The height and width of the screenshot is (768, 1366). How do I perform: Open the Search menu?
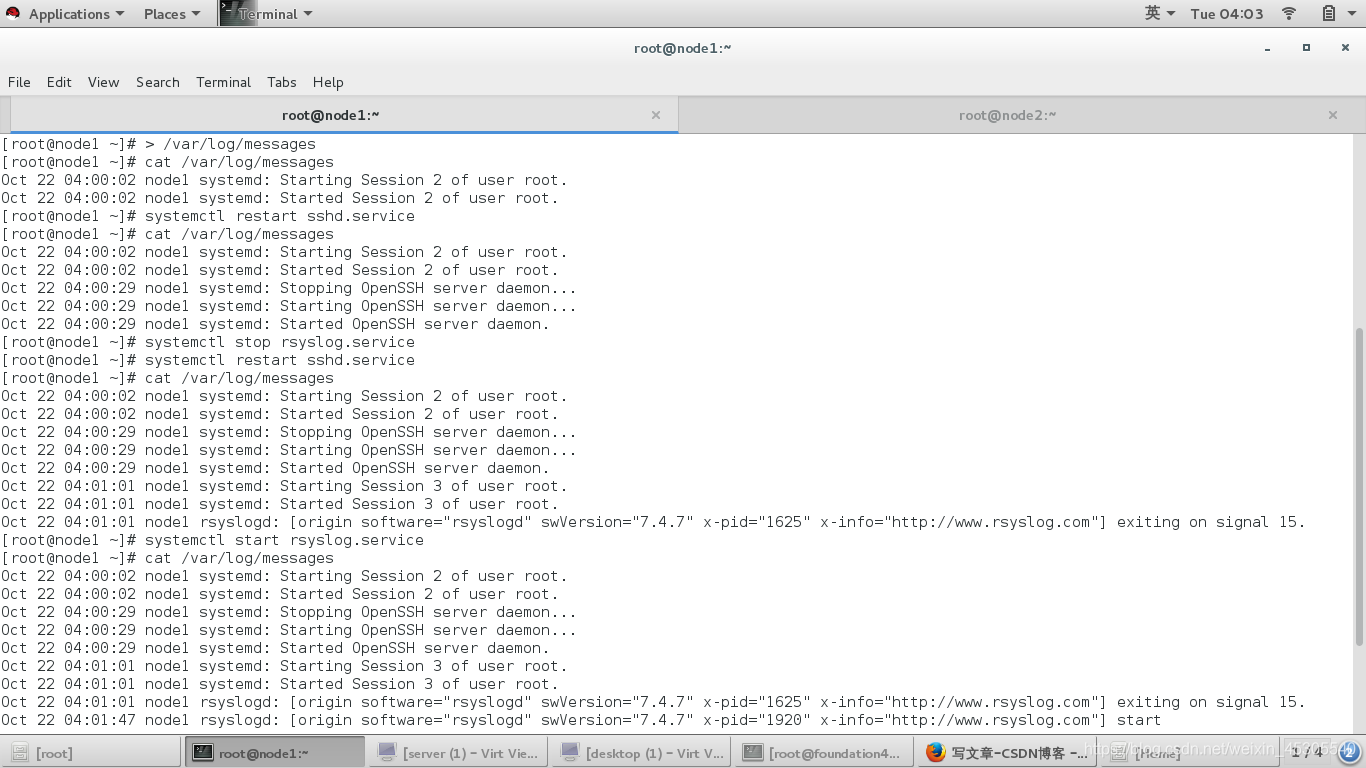point(158,82)
